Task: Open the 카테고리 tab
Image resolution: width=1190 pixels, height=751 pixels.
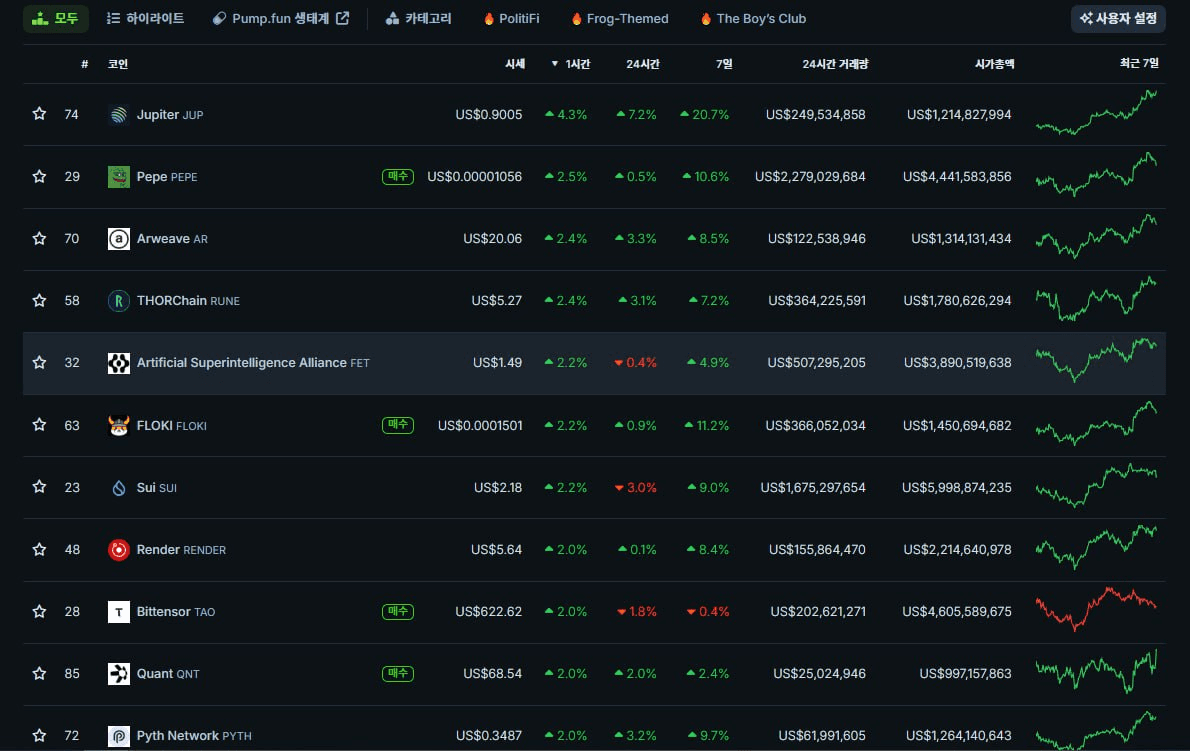Action: tap(419, 18)
